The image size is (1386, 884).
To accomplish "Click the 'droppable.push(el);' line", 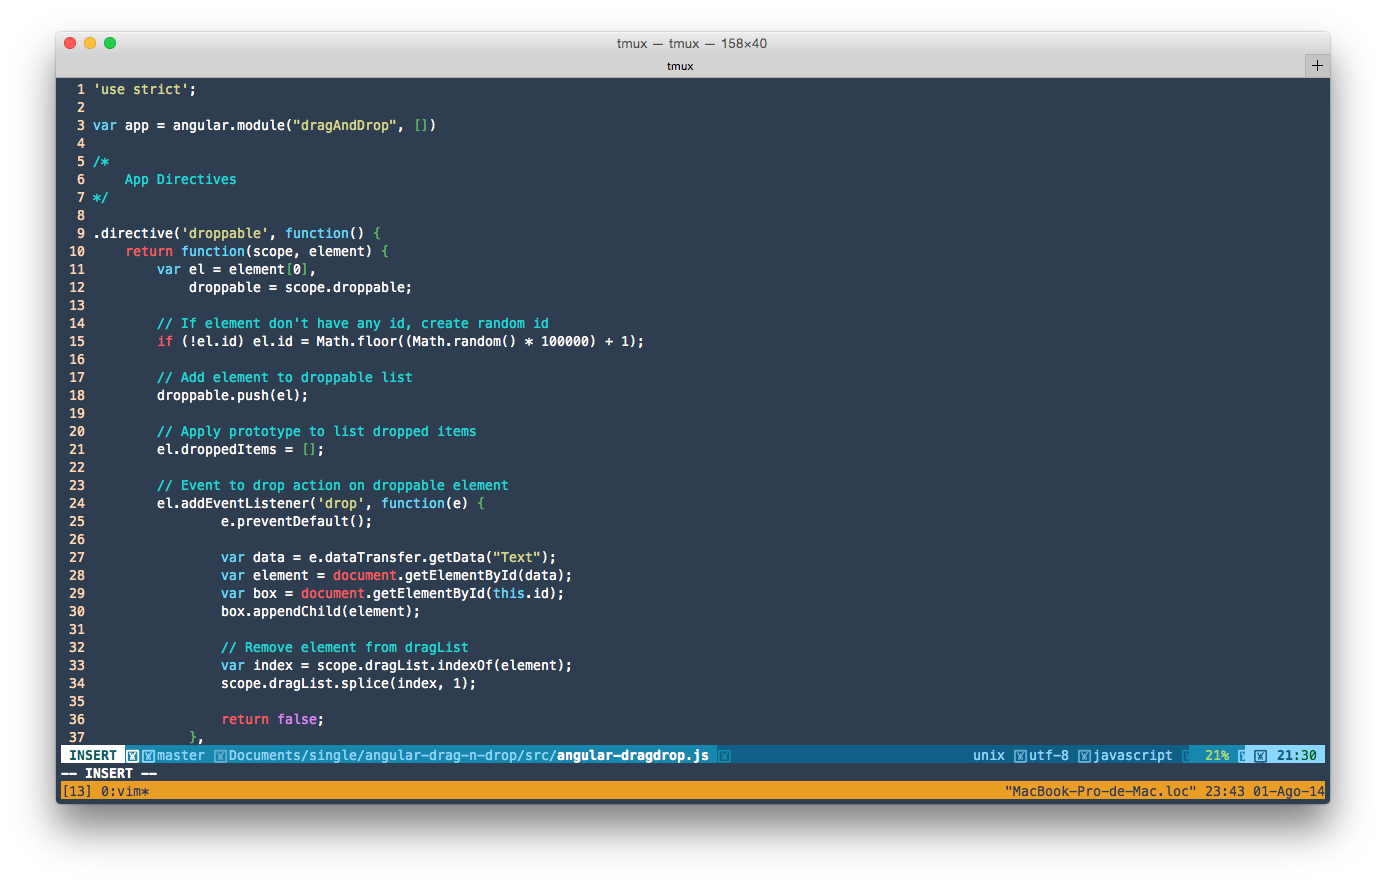I will [x=233, y=395].
